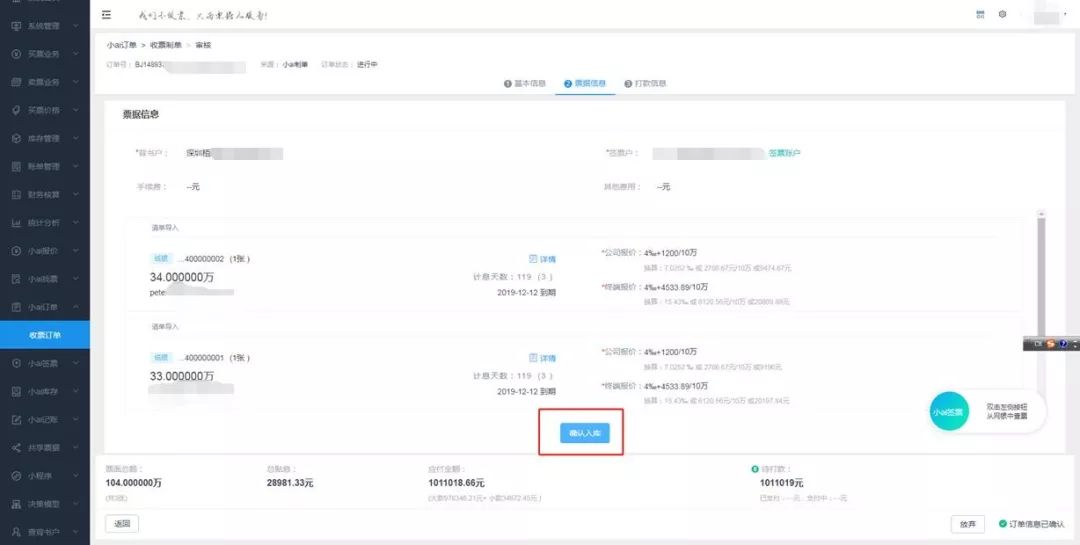1080x545 pixels.
Task: Expand the 卖票业务 menu chevron
Action: 75,82
